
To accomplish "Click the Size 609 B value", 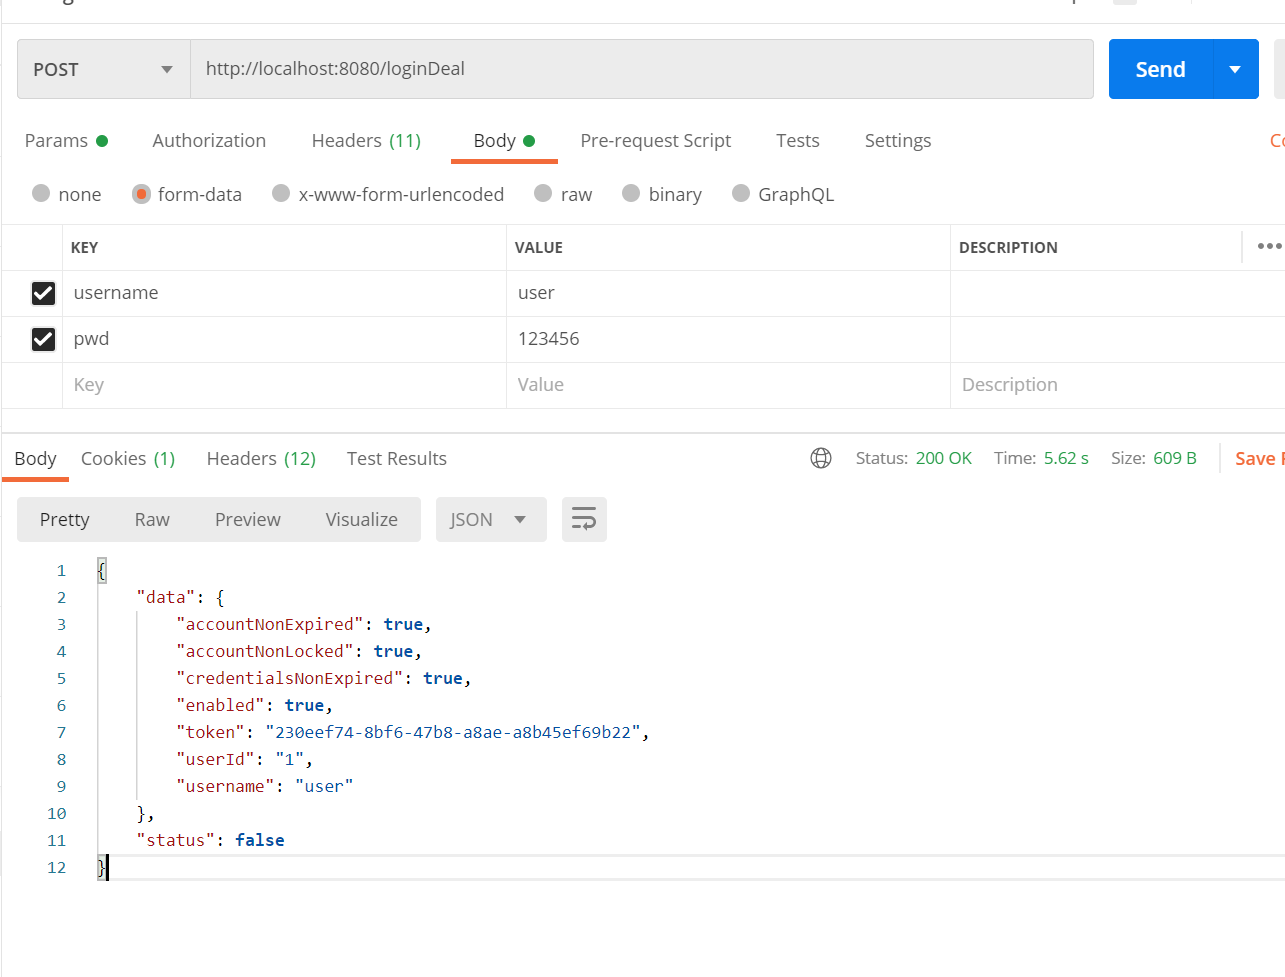I will tap(1175, 458).
